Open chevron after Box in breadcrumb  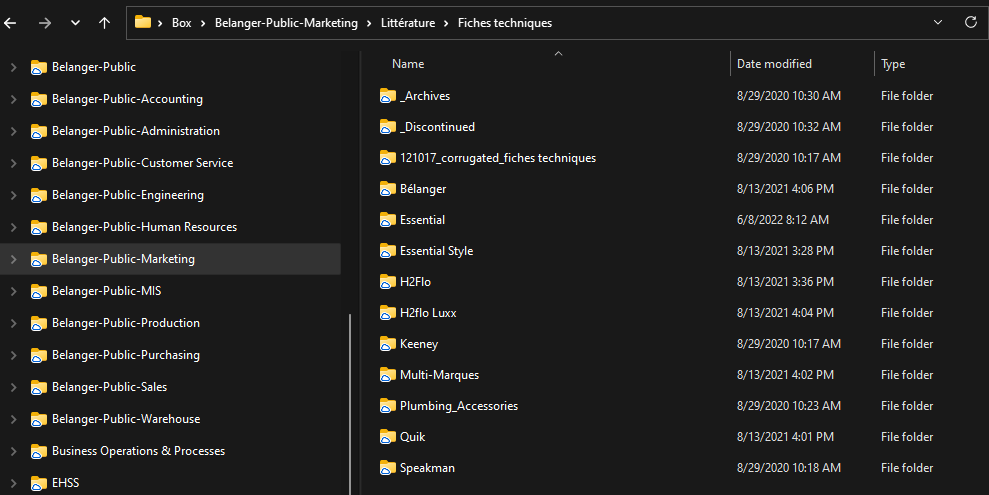coord(203,23)
